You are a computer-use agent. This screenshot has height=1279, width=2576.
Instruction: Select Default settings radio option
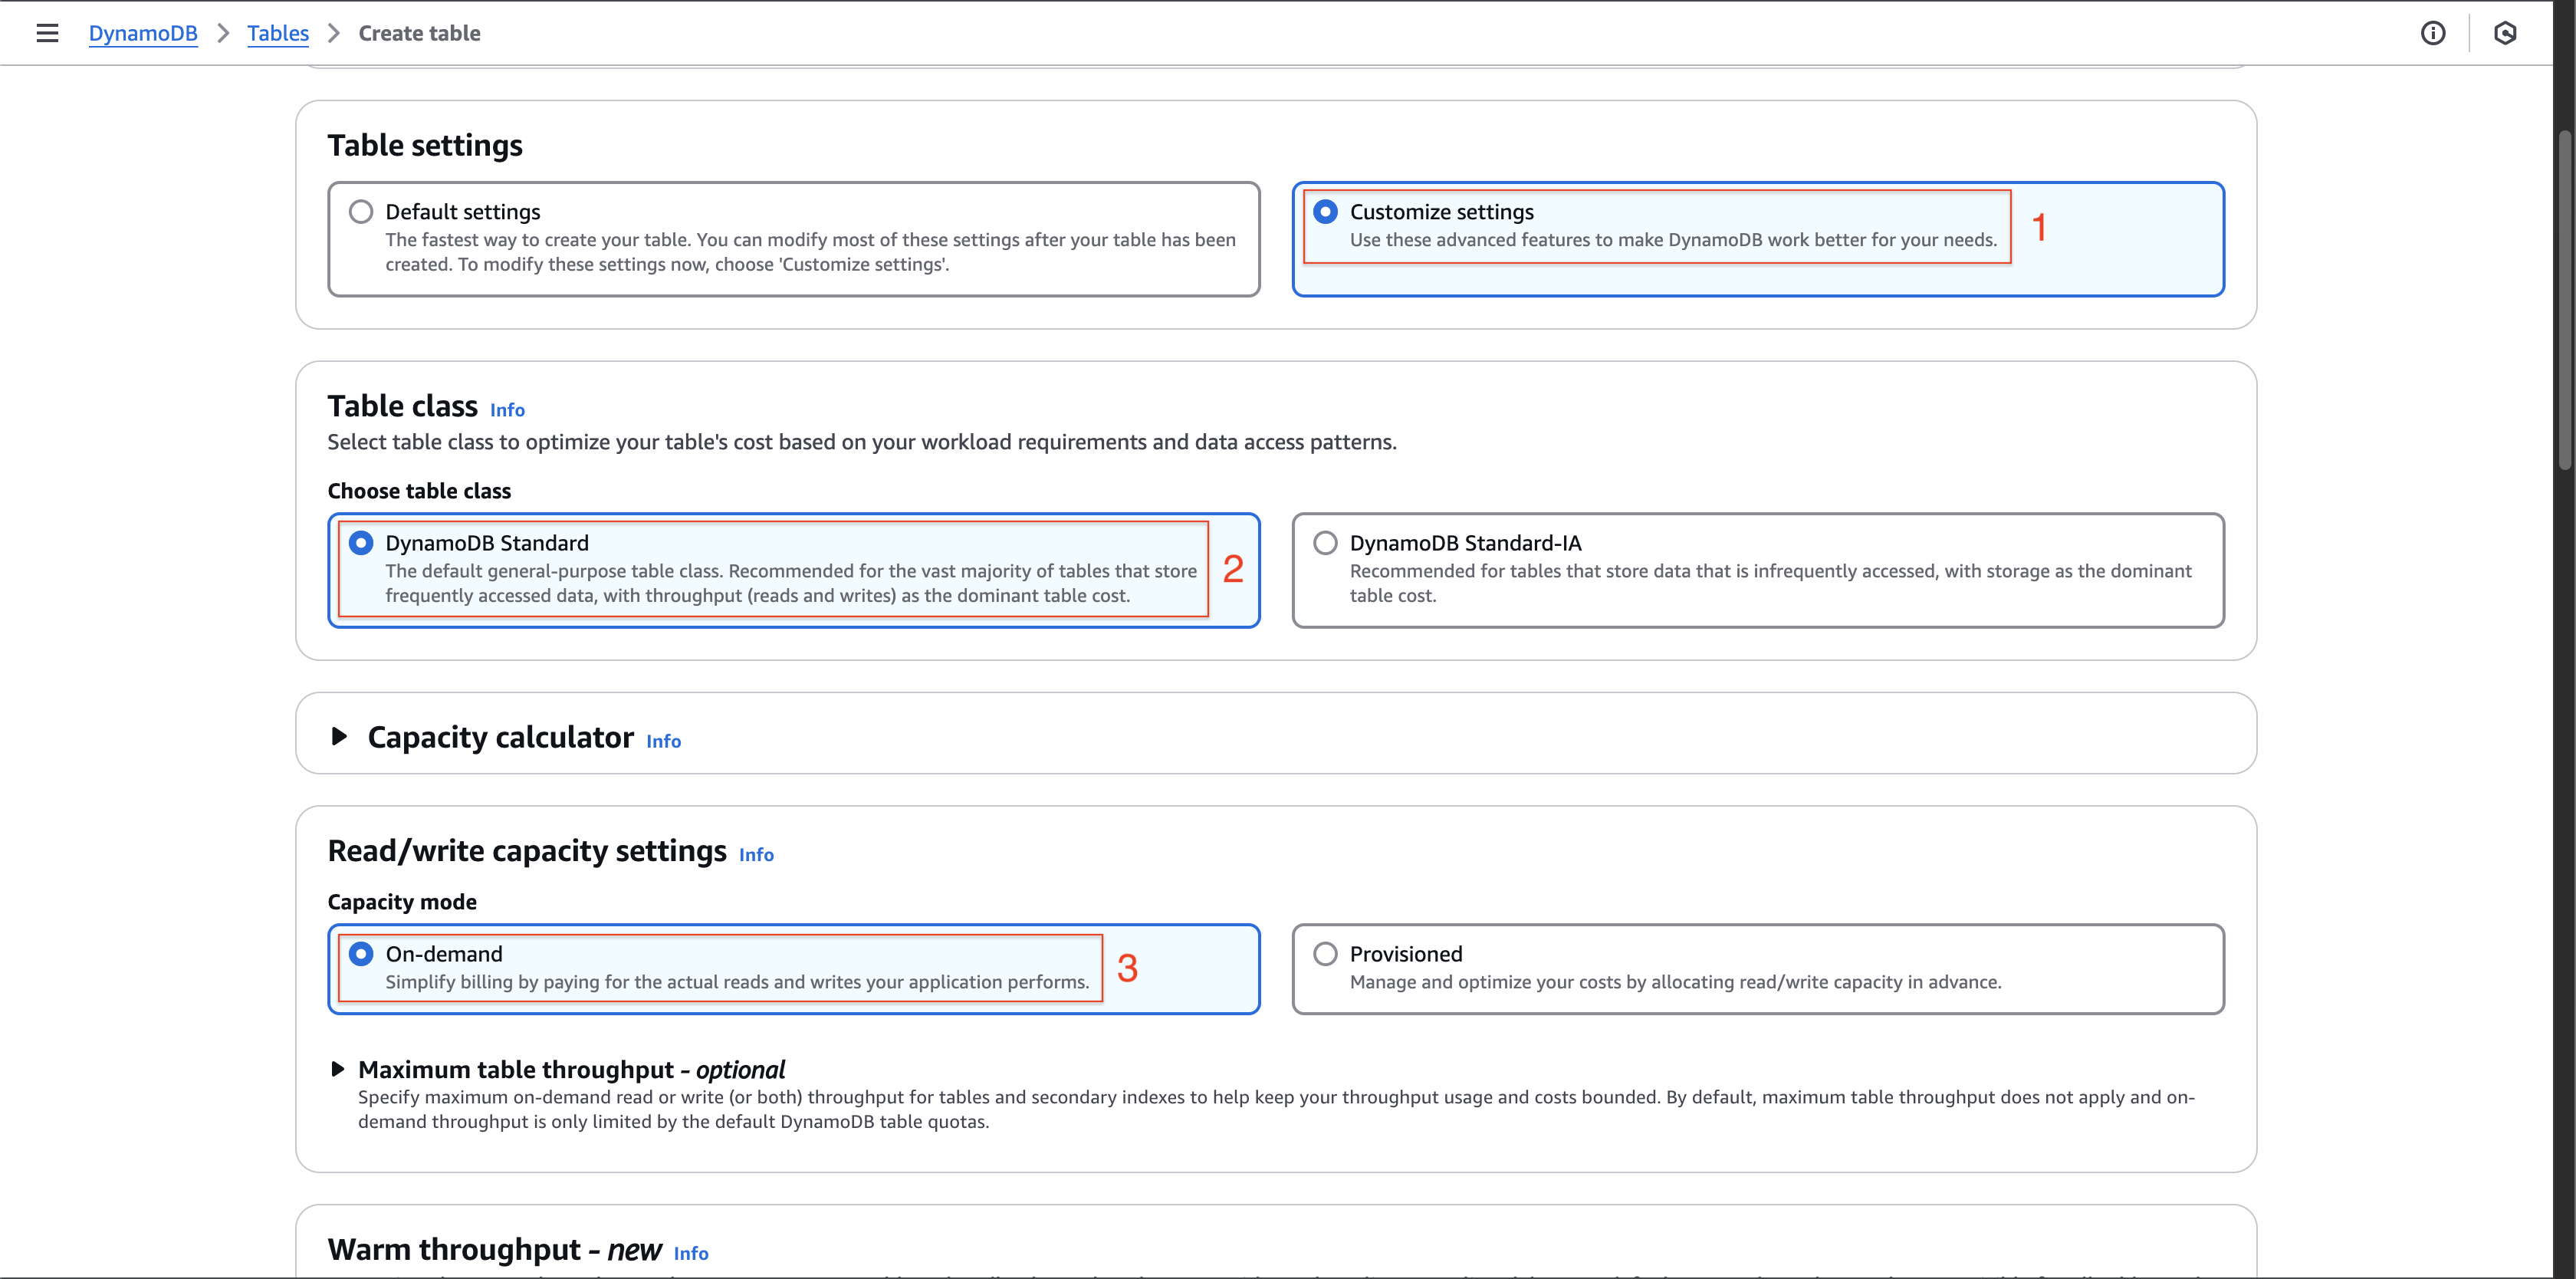(x=361, y=212)
